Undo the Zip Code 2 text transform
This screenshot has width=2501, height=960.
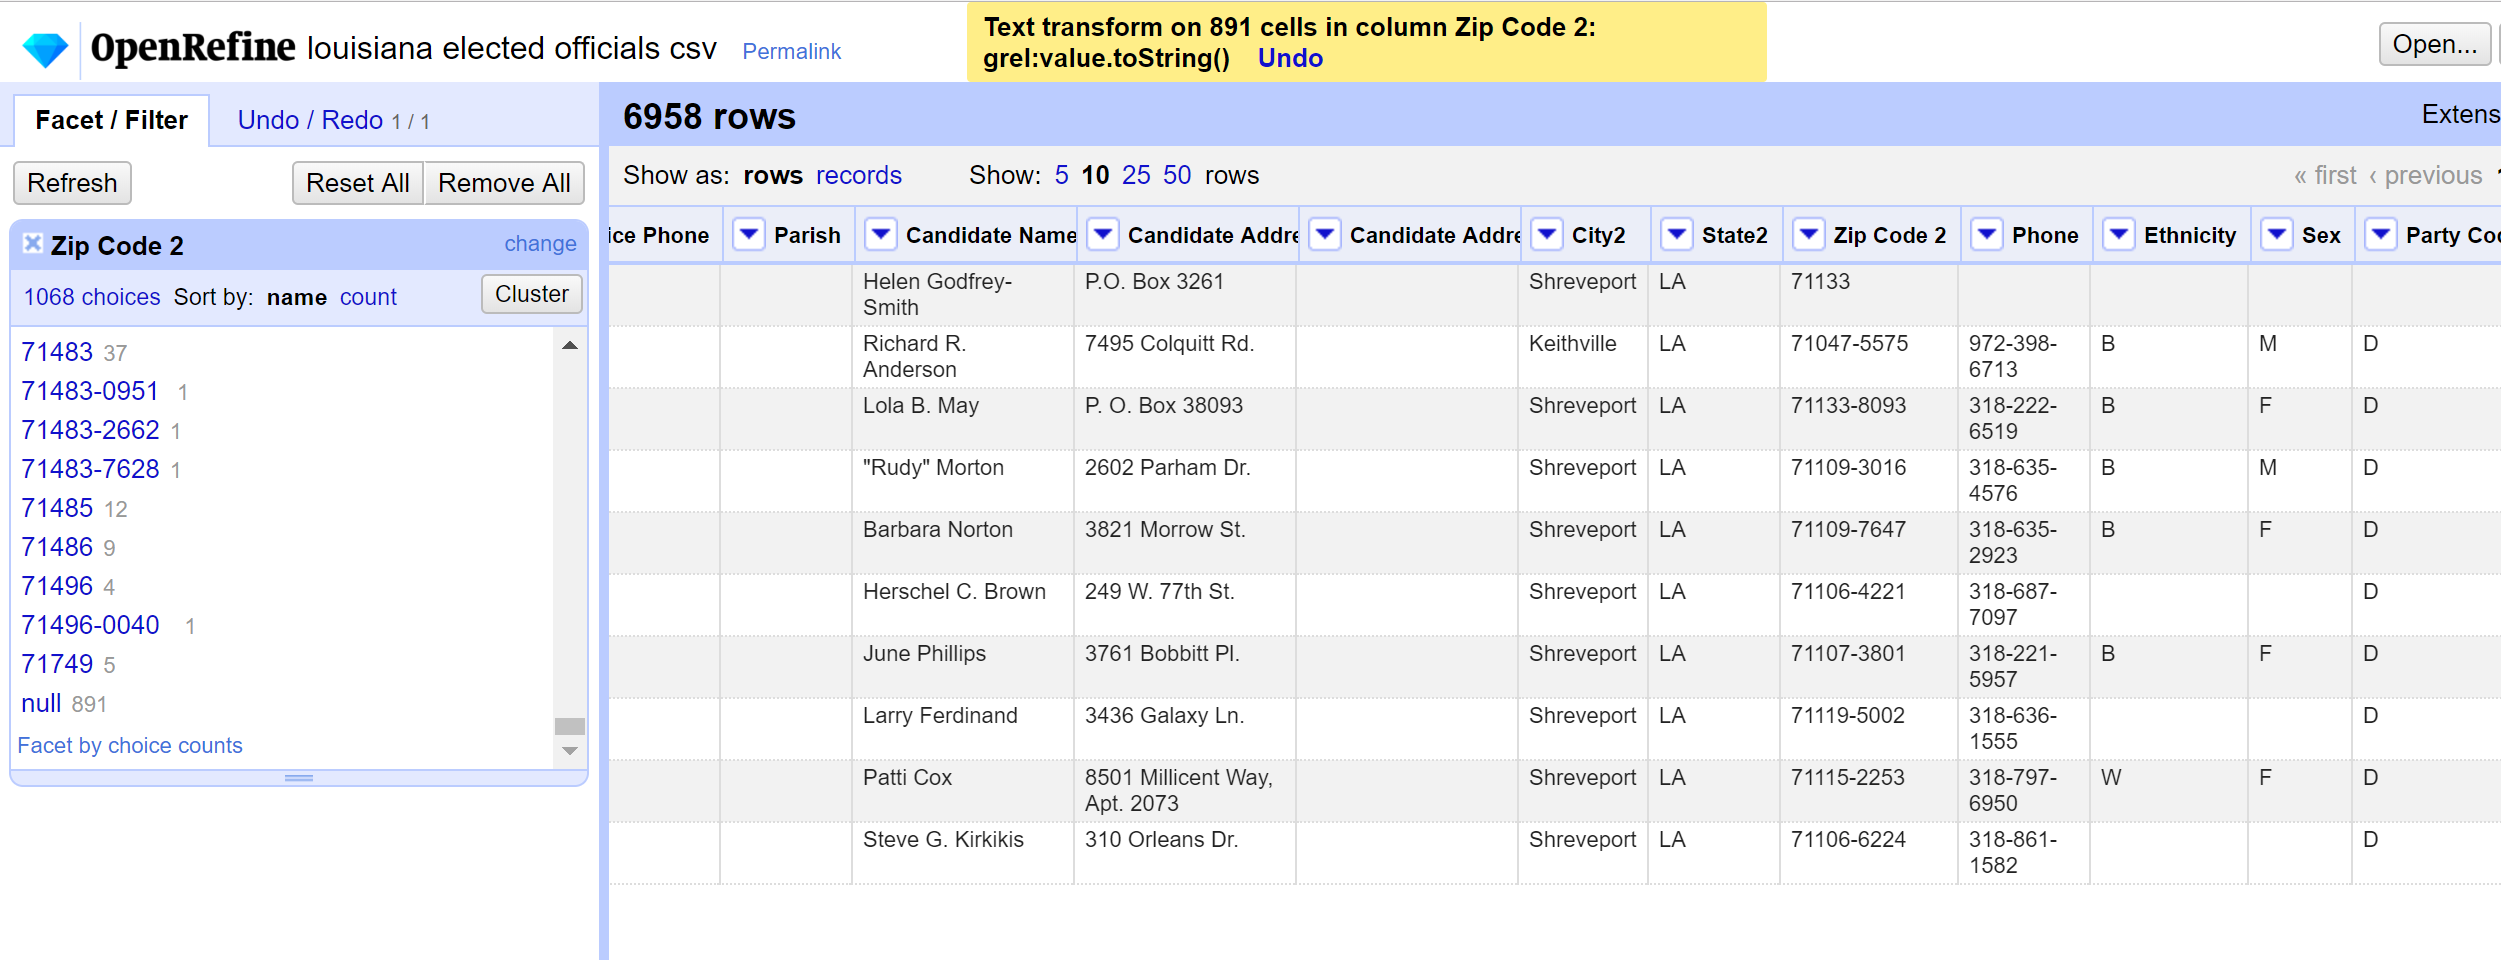[x=1290, y=57]
